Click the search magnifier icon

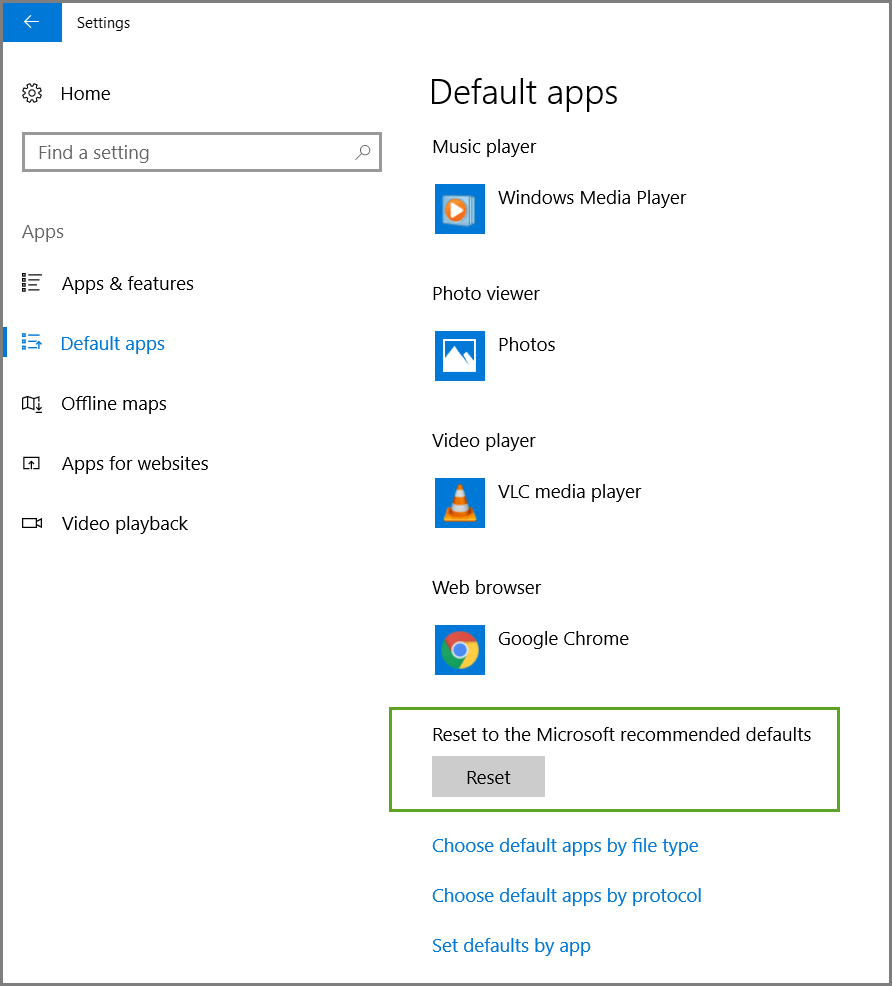click(x=363, y=153)
